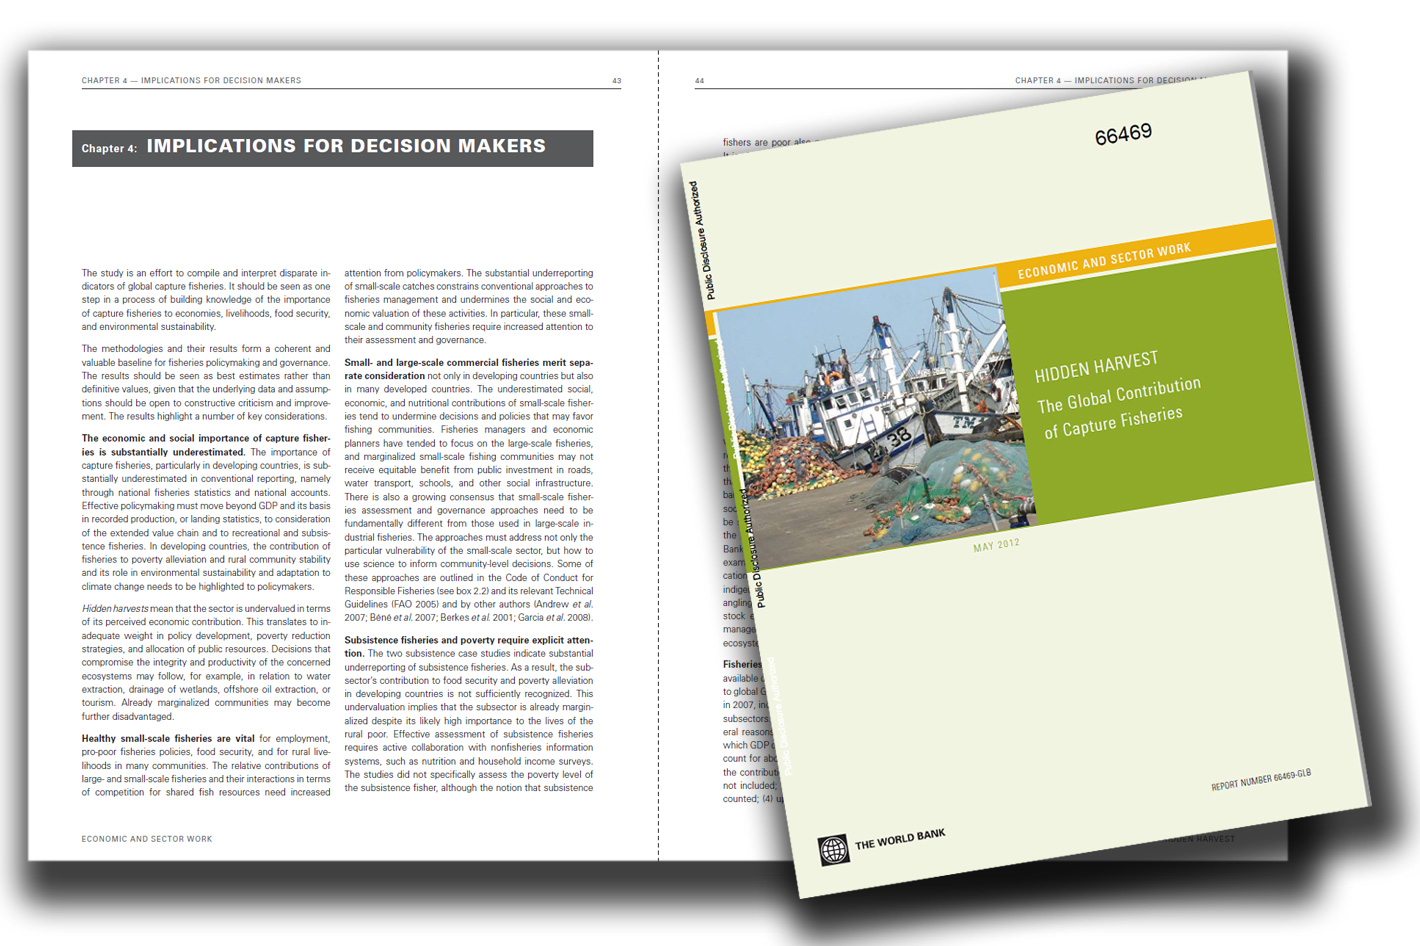Click paragraph starting 'The study is an effort'
Viewport: 1420px width, 946px height.
pos(206,299)
